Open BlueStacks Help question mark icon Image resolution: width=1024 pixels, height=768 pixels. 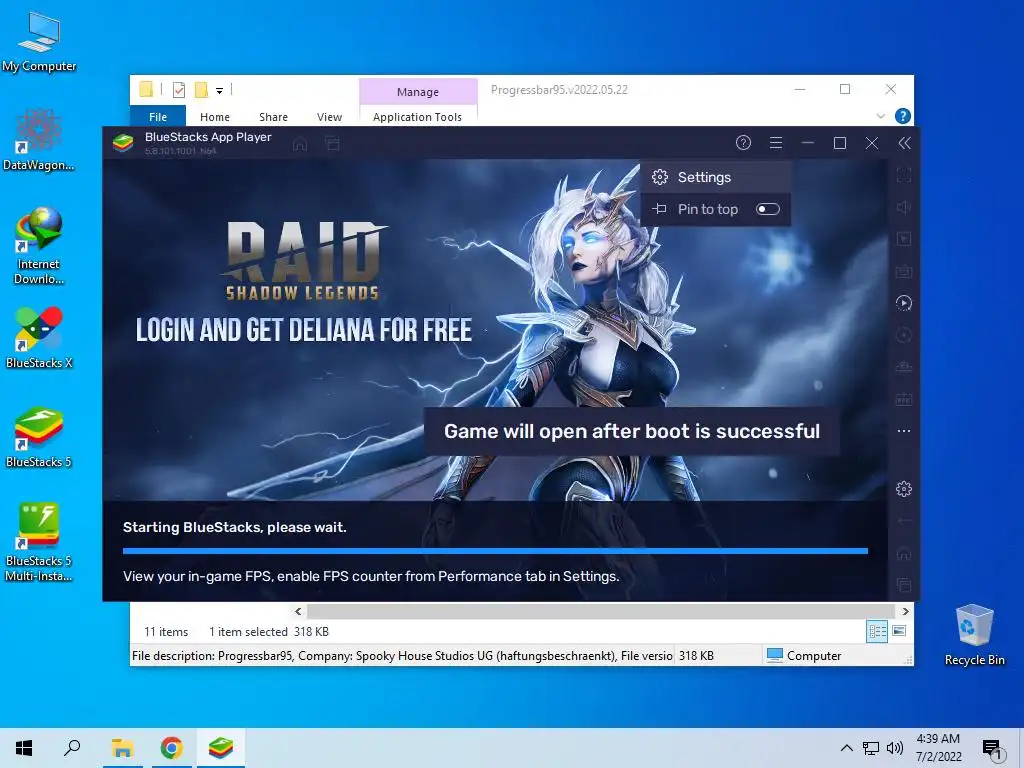[x=743, y=143]
